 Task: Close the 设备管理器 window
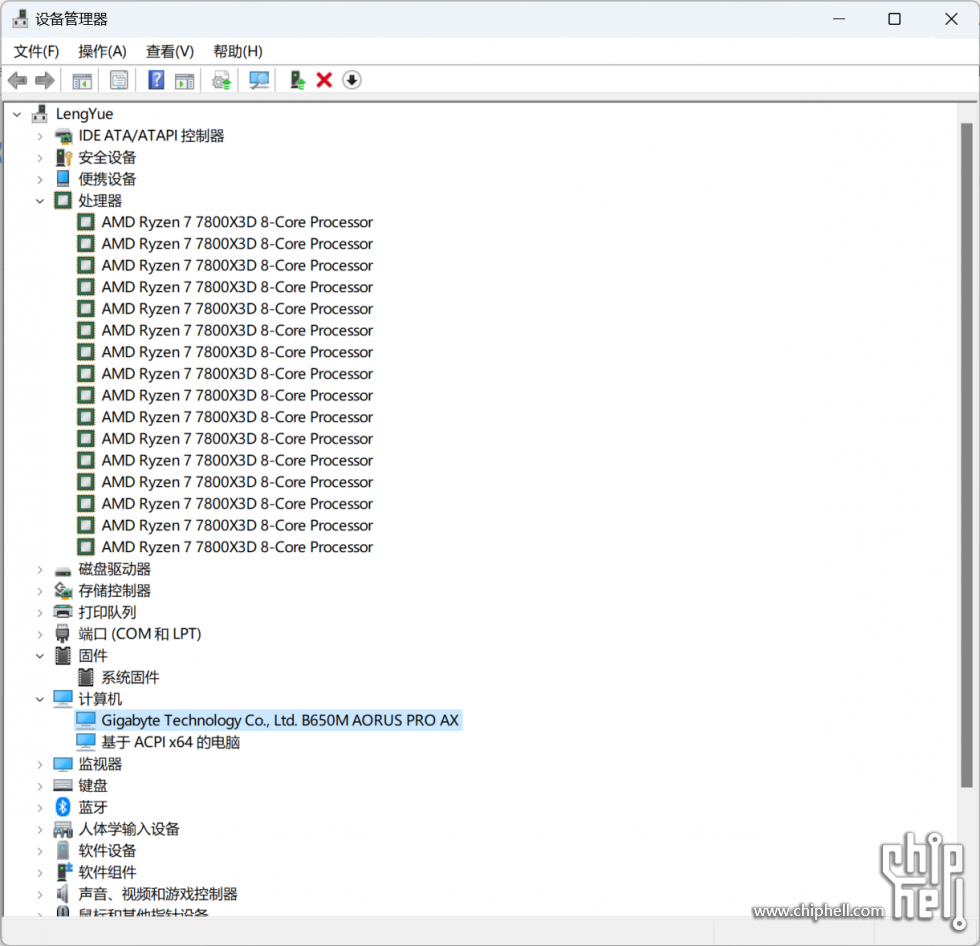(951, 19)
